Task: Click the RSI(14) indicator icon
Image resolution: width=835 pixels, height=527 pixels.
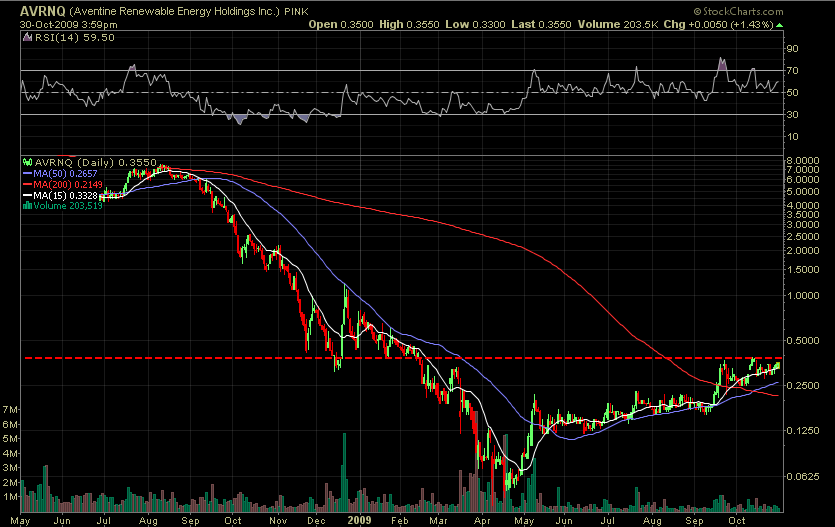Action: pyautogui.click(x=27, y=37)
